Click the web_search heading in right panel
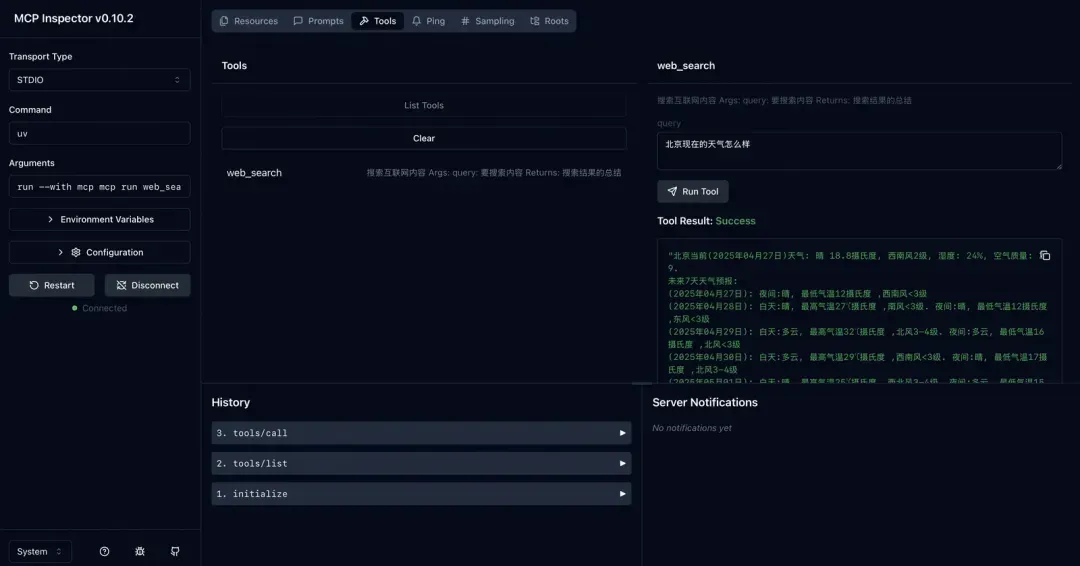This screenshot has height=566, width=1080. 686,66
